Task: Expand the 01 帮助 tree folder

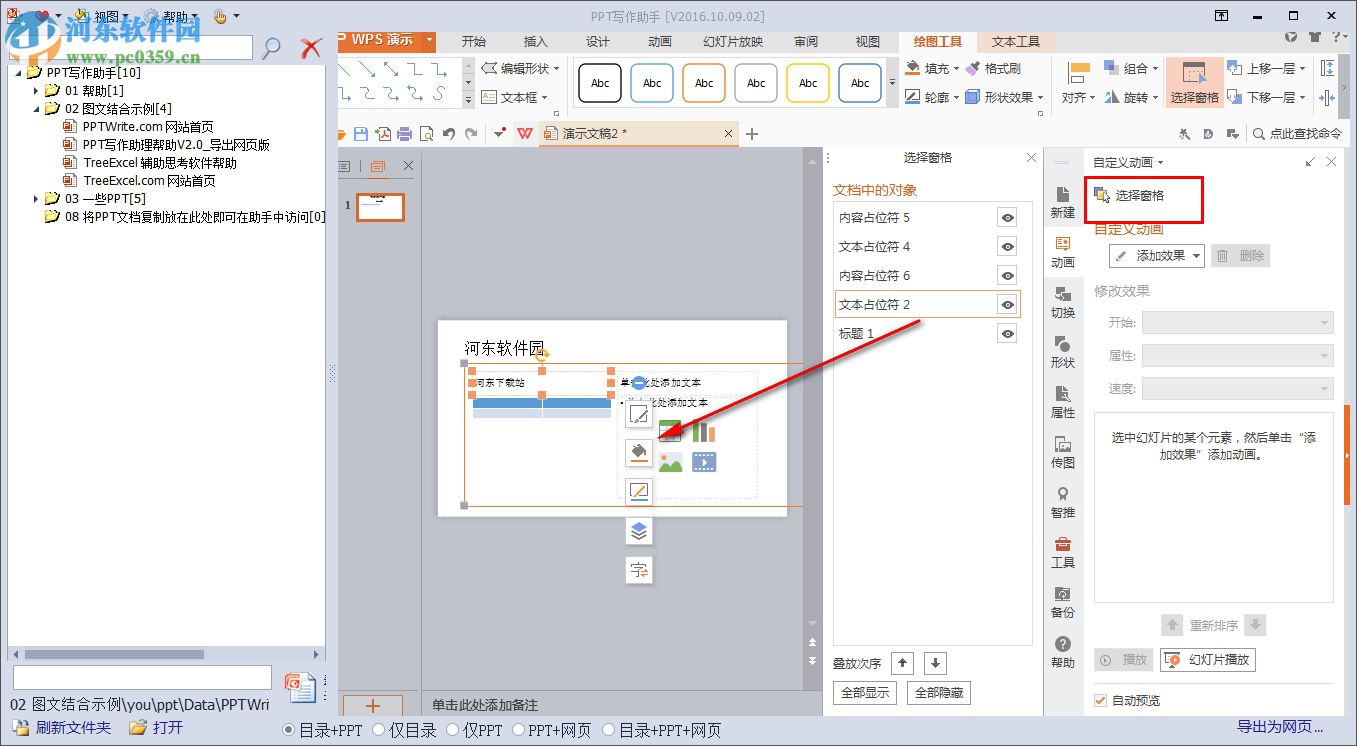Action: [x=37, y=91]
